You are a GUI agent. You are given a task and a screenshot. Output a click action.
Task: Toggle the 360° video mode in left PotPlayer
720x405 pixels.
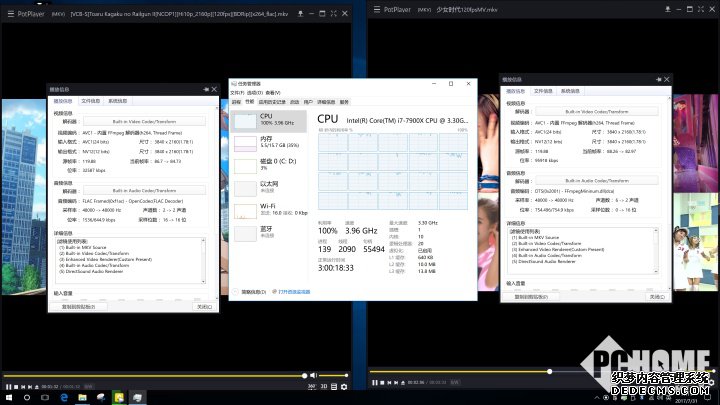tap(312, 387)
